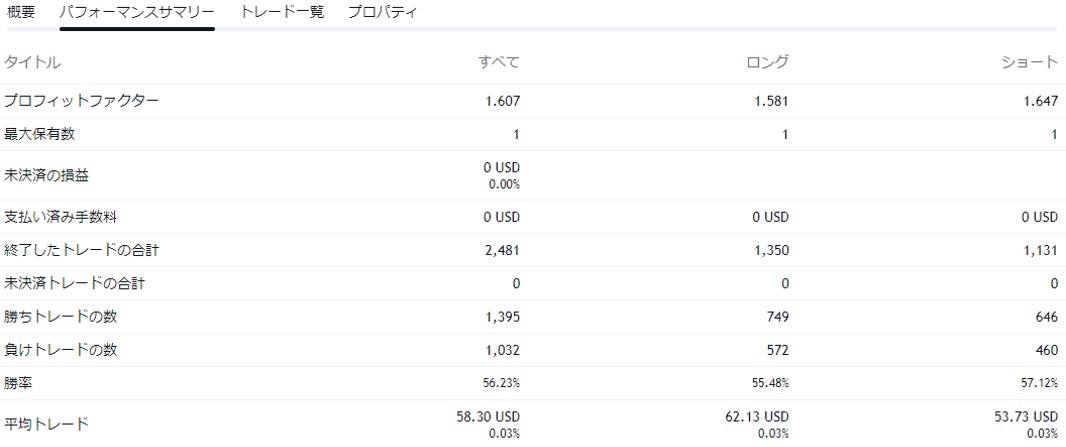
Task: Open the トレード一覧 tab
Action: (x=282, y=13)
